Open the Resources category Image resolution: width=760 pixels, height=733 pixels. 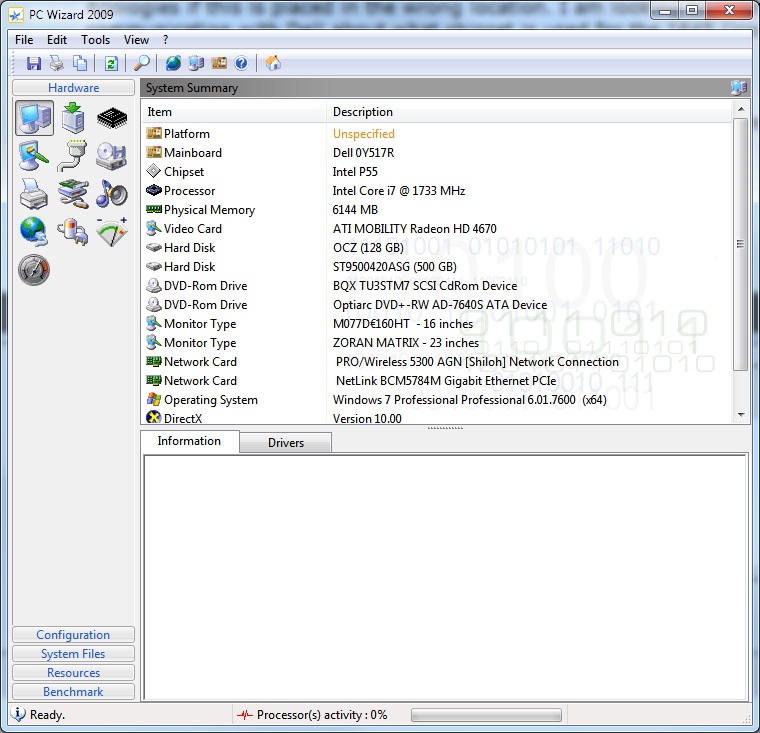tap(73, 672)
